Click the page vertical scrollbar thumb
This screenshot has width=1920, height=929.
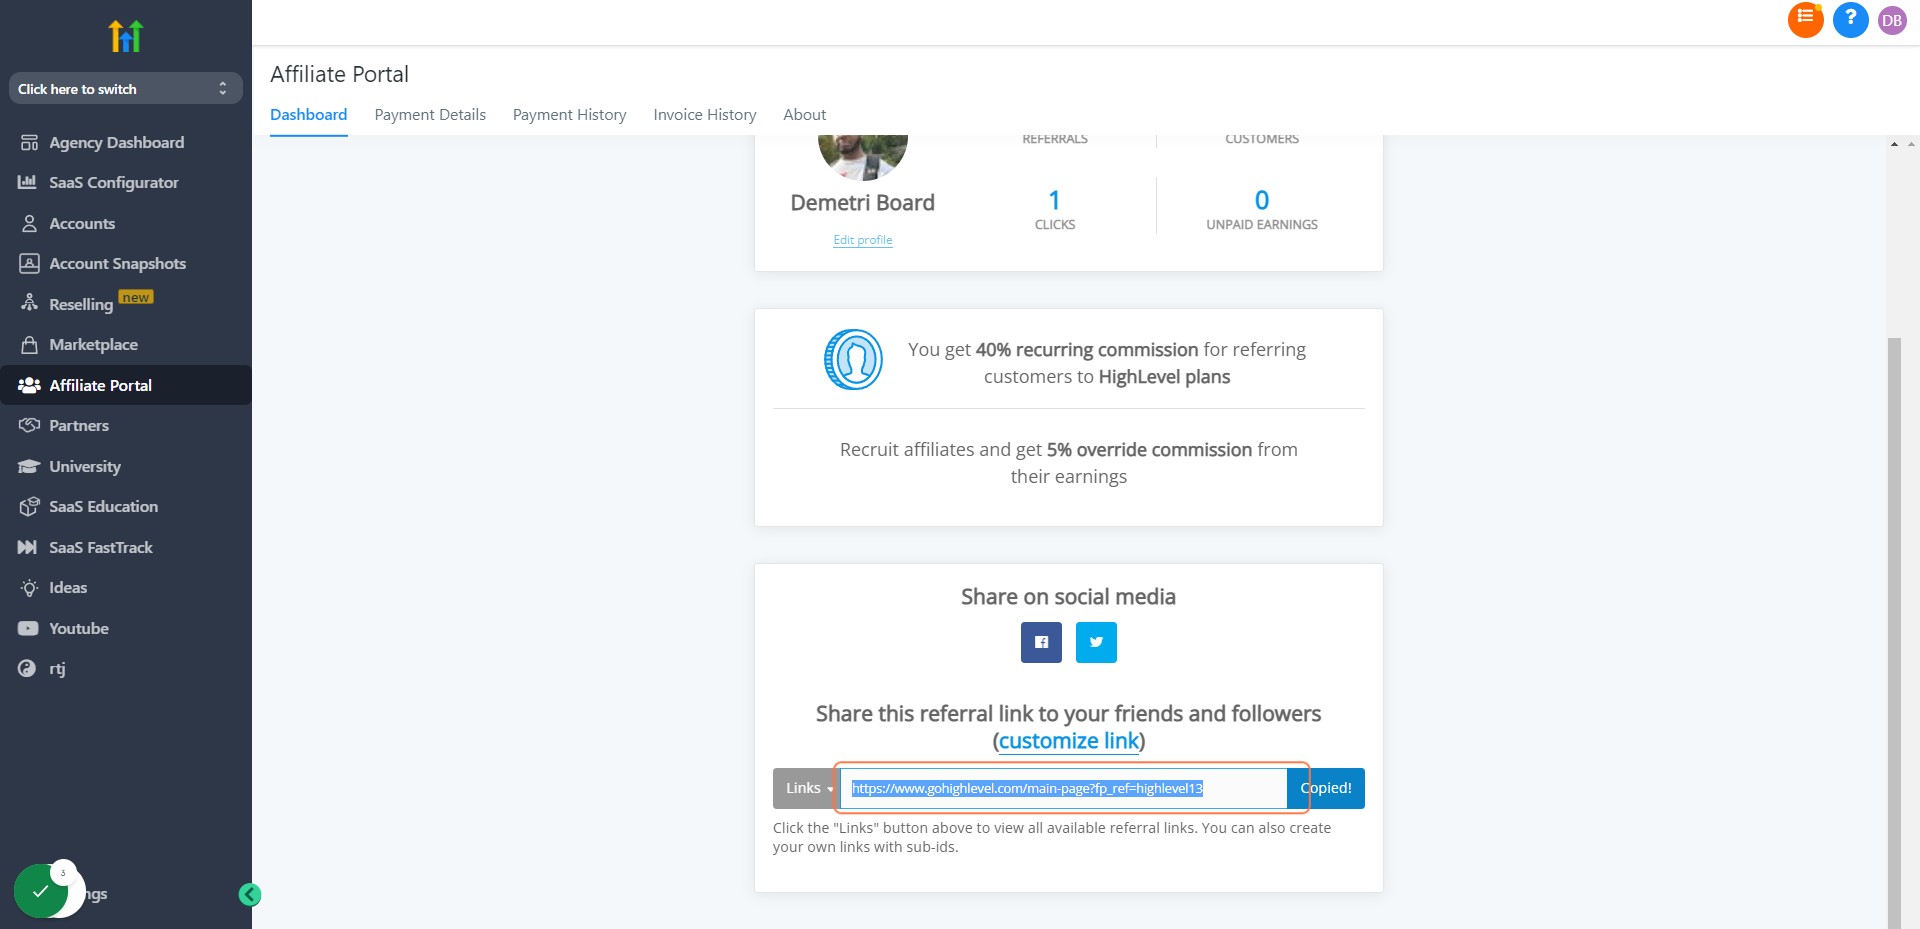(1894, 632)
